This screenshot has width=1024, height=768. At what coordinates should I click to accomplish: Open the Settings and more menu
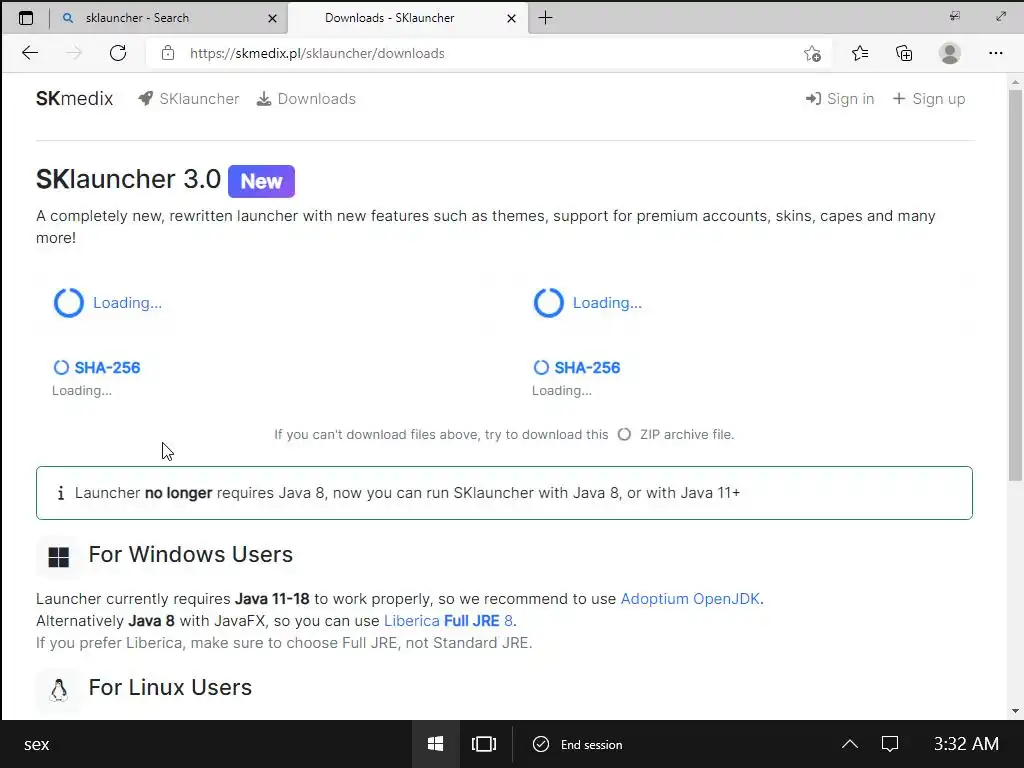[995, 53]
